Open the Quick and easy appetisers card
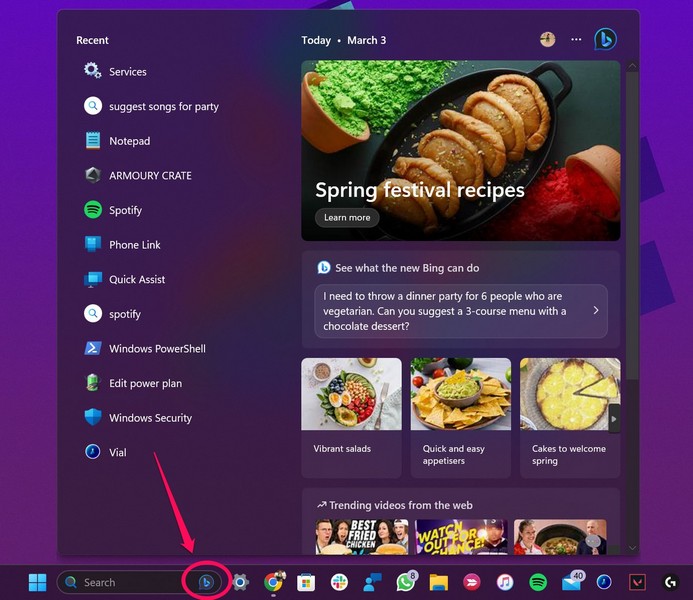The image size is (693, 600). (x=461, y=418)
